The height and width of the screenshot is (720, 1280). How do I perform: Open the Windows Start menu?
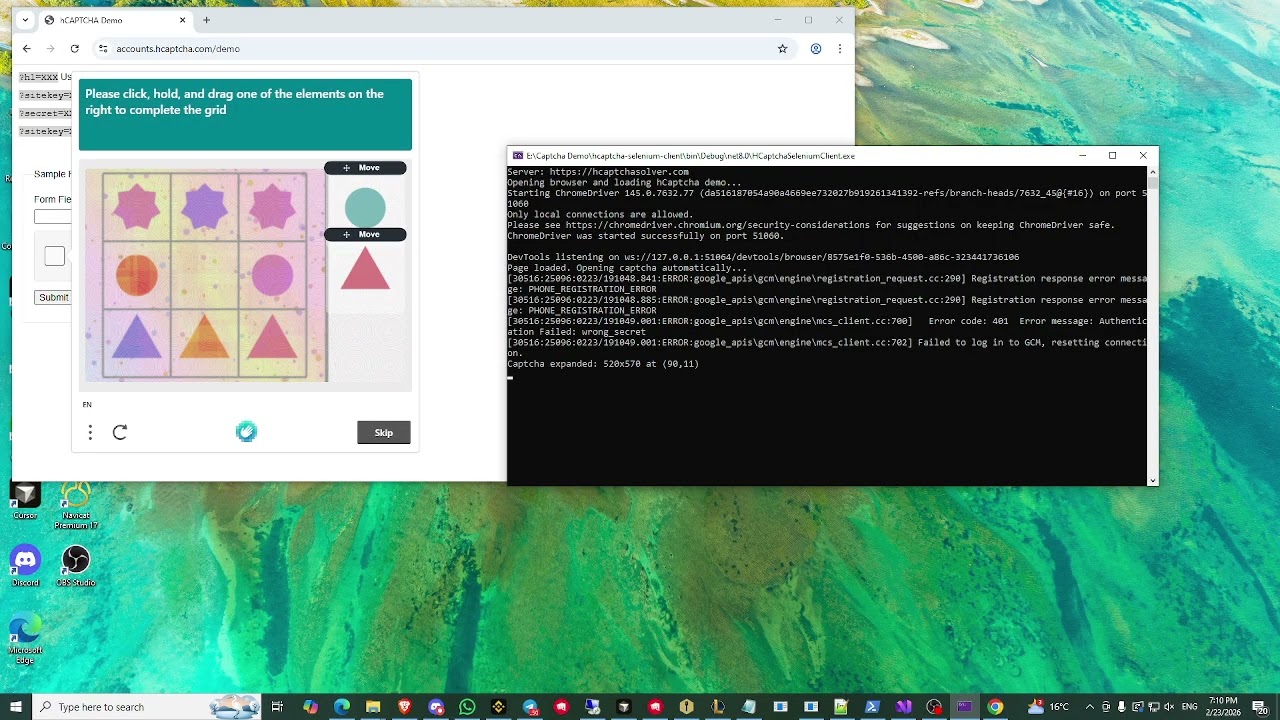click(16, 707)
